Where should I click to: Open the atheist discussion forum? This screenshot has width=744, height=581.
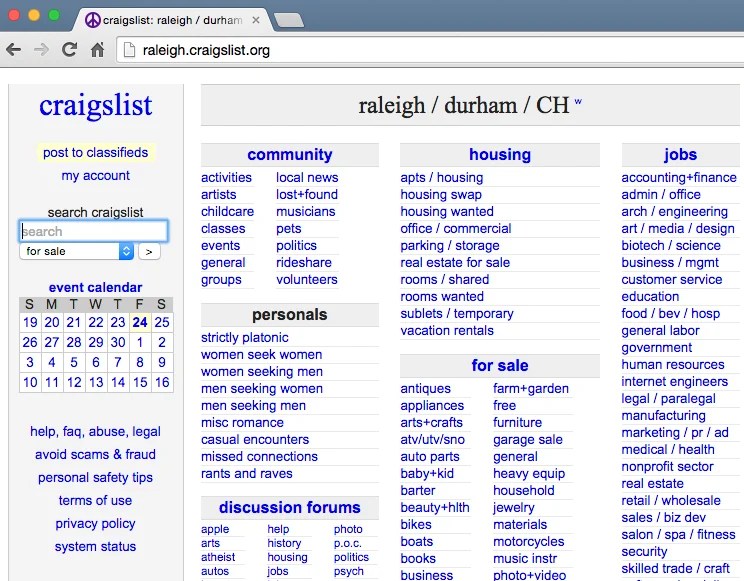(x=218, y=557)
